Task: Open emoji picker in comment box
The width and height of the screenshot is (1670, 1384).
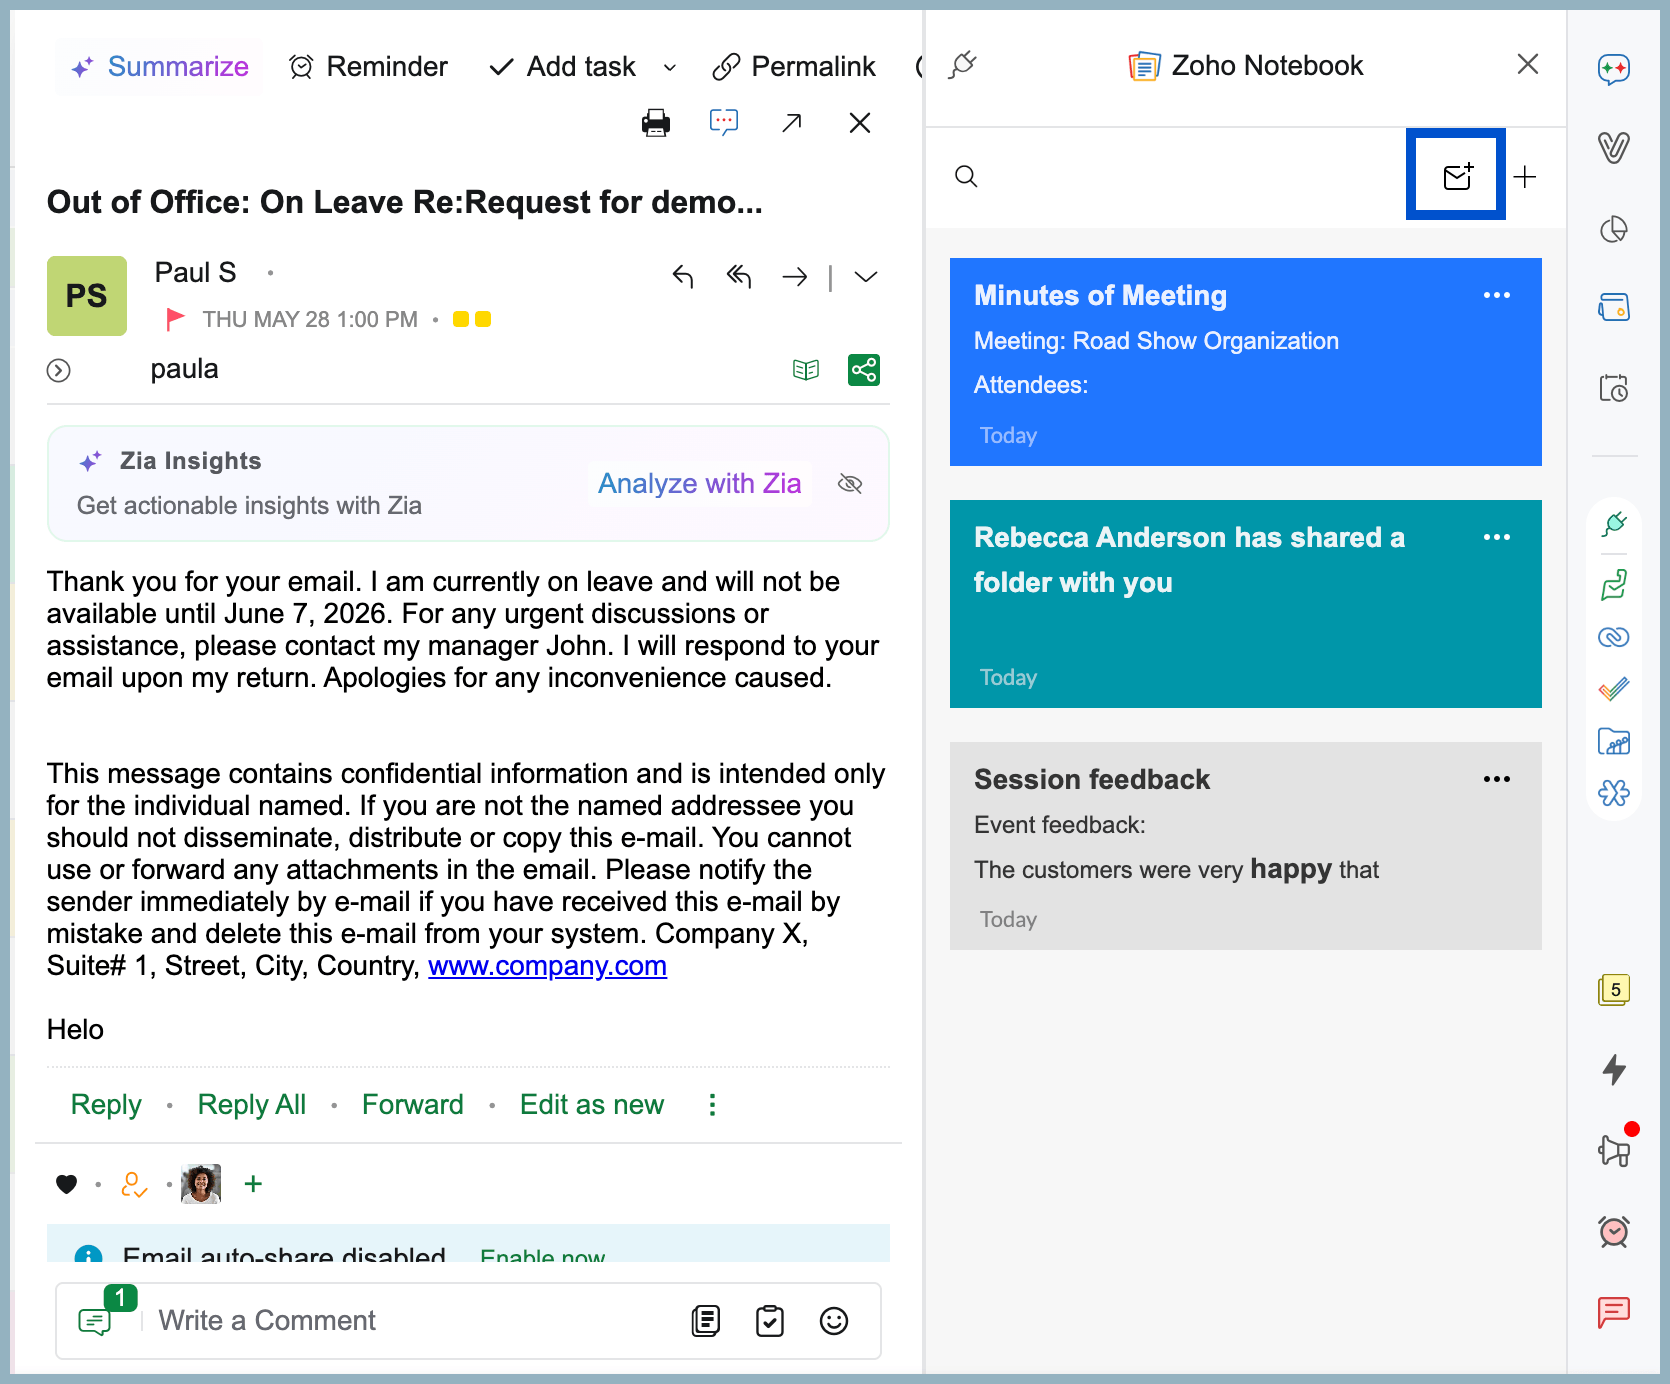Action: pos(834,1321)
